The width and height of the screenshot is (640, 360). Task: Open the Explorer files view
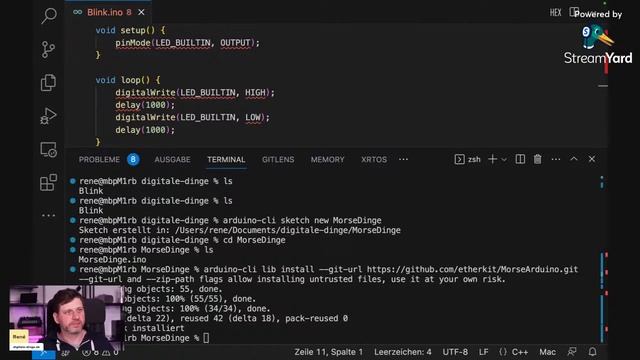point(48,82)
